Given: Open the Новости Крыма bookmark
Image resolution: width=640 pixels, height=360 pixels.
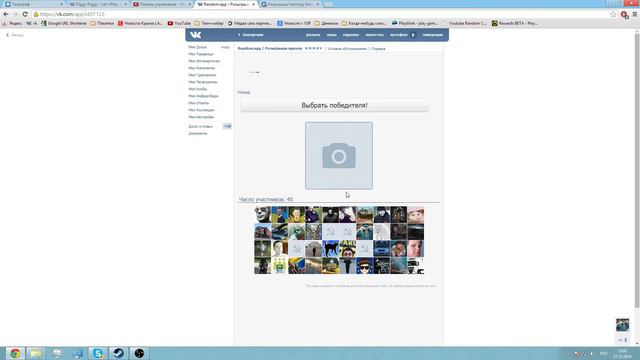Looking at the screenshot, I should (x=140, y=23).
